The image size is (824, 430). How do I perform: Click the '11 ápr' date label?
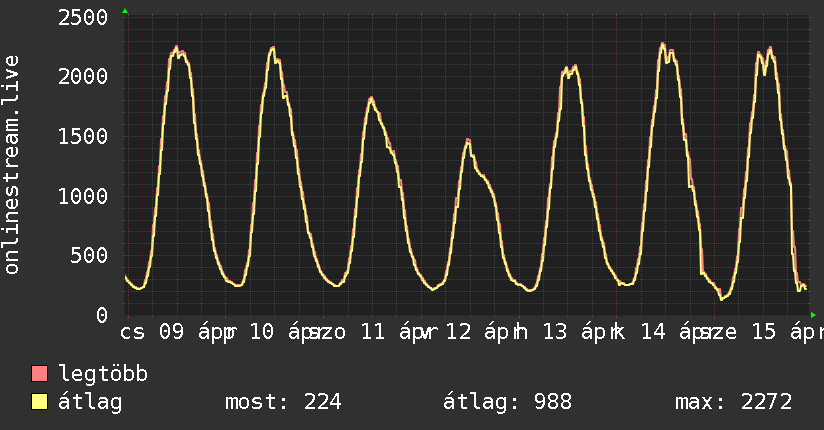click(398, 332)
